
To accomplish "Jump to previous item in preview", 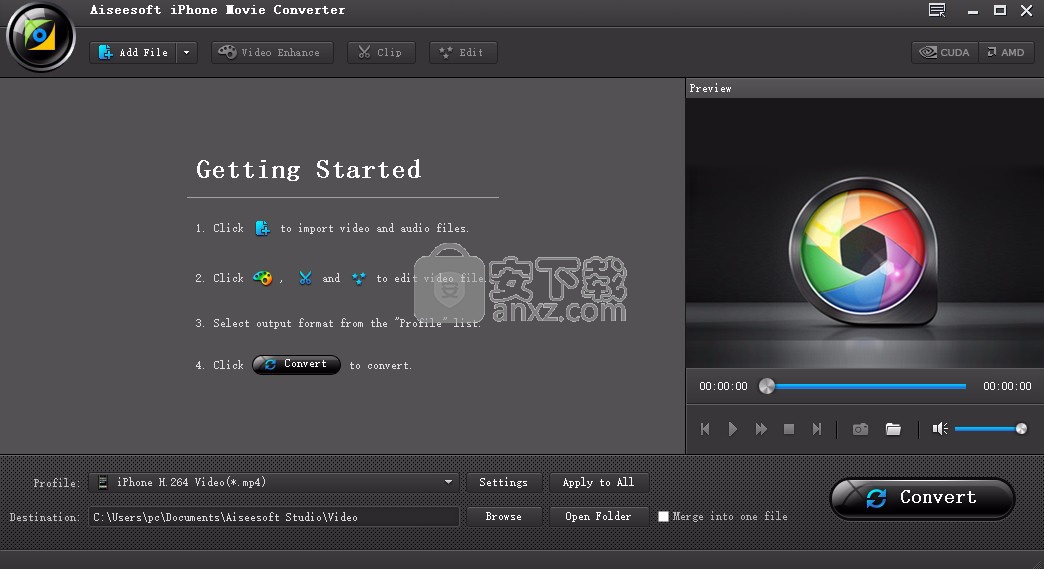I will click(705, 429).
